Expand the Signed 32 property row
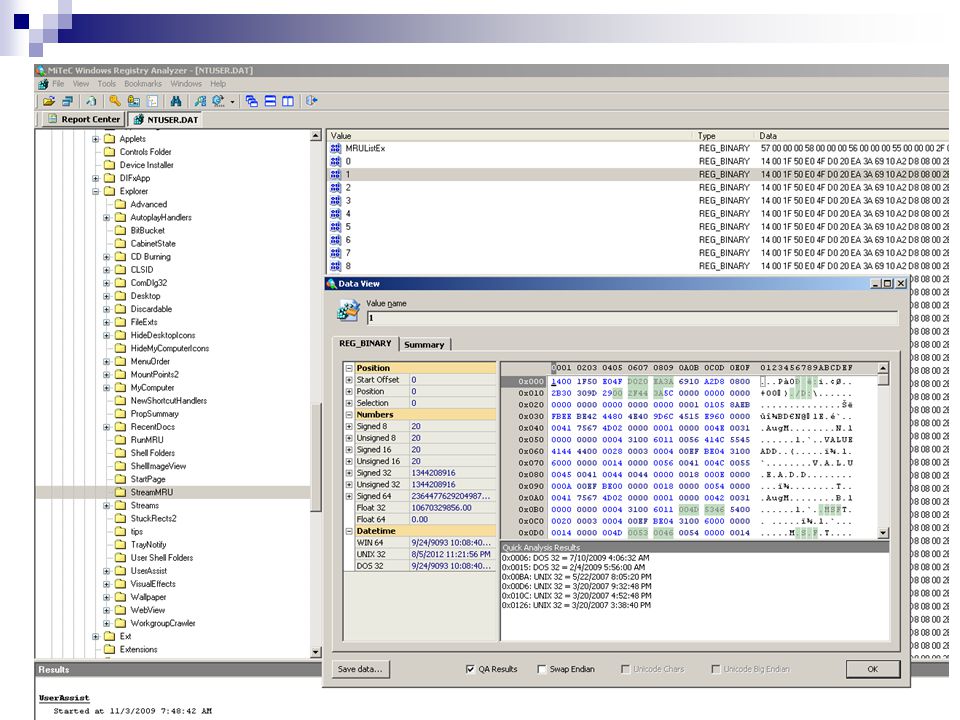This screenshot has width=960, height=720. pos(349,473)
